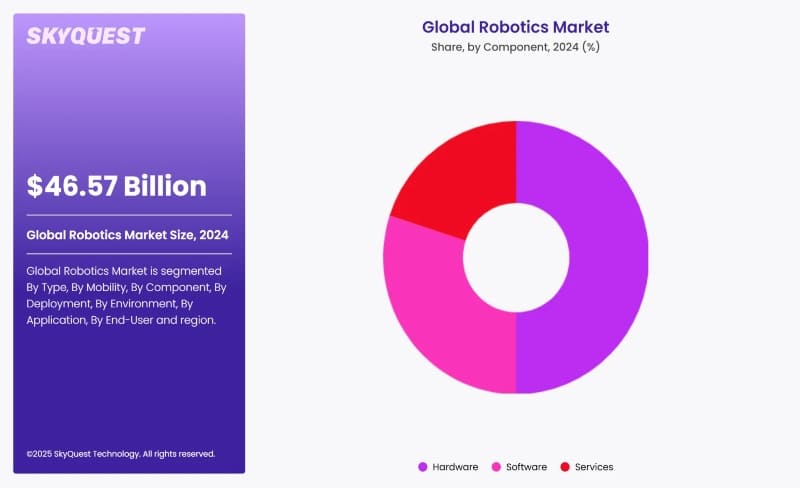This screenshot has width=800, height=488.
Task: Toggle the Software legend label
Action: click(x=526, y=467)
